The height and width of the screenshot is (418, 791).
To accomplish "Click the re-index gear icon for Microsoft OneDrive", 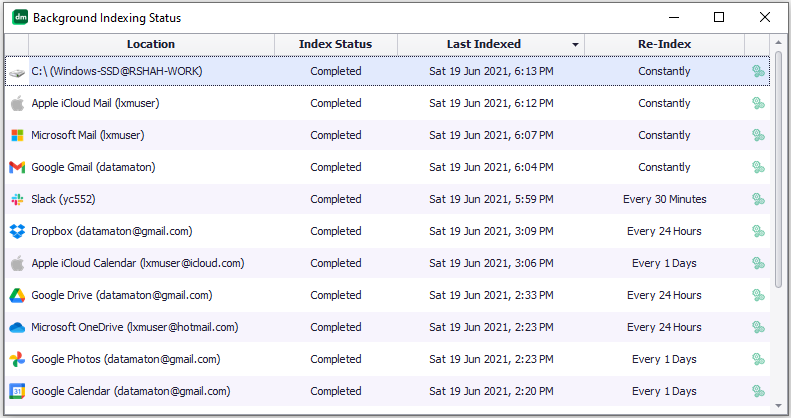I will pyautogui.click(x=758, y=327).
